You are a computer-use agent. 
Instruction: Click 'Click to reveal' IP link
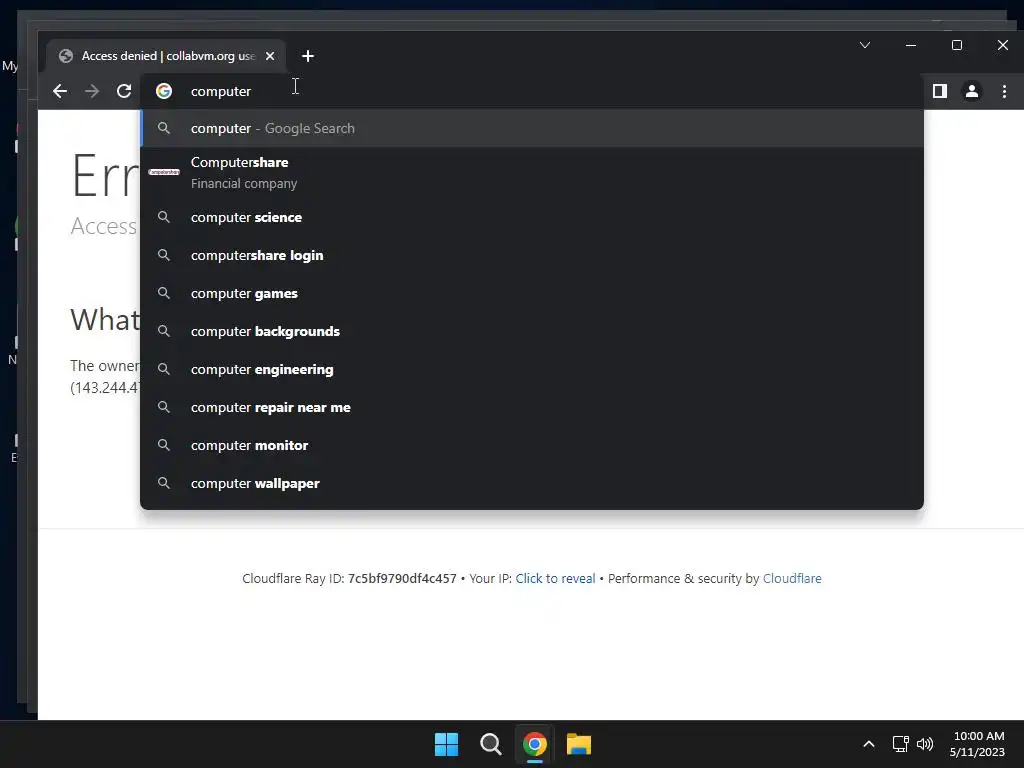(x=555, y=579)
